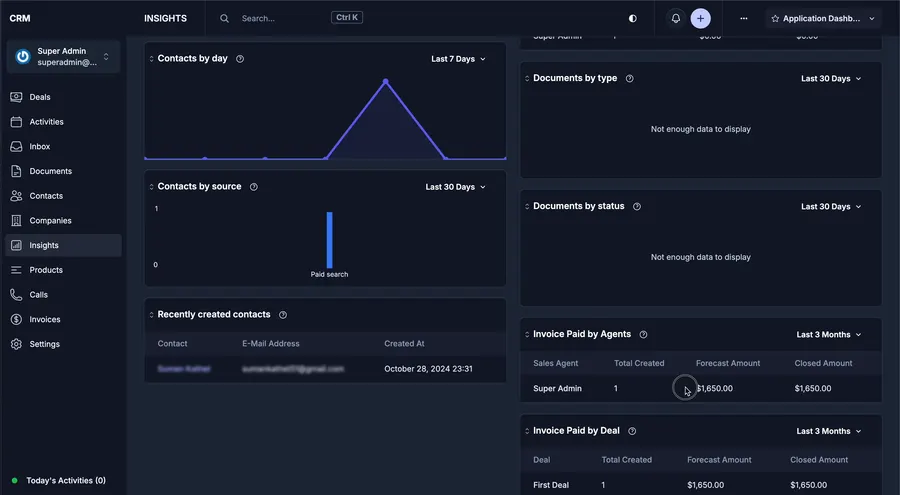Click the First Deal row name
Screen dimensions: 900x495
550,485
